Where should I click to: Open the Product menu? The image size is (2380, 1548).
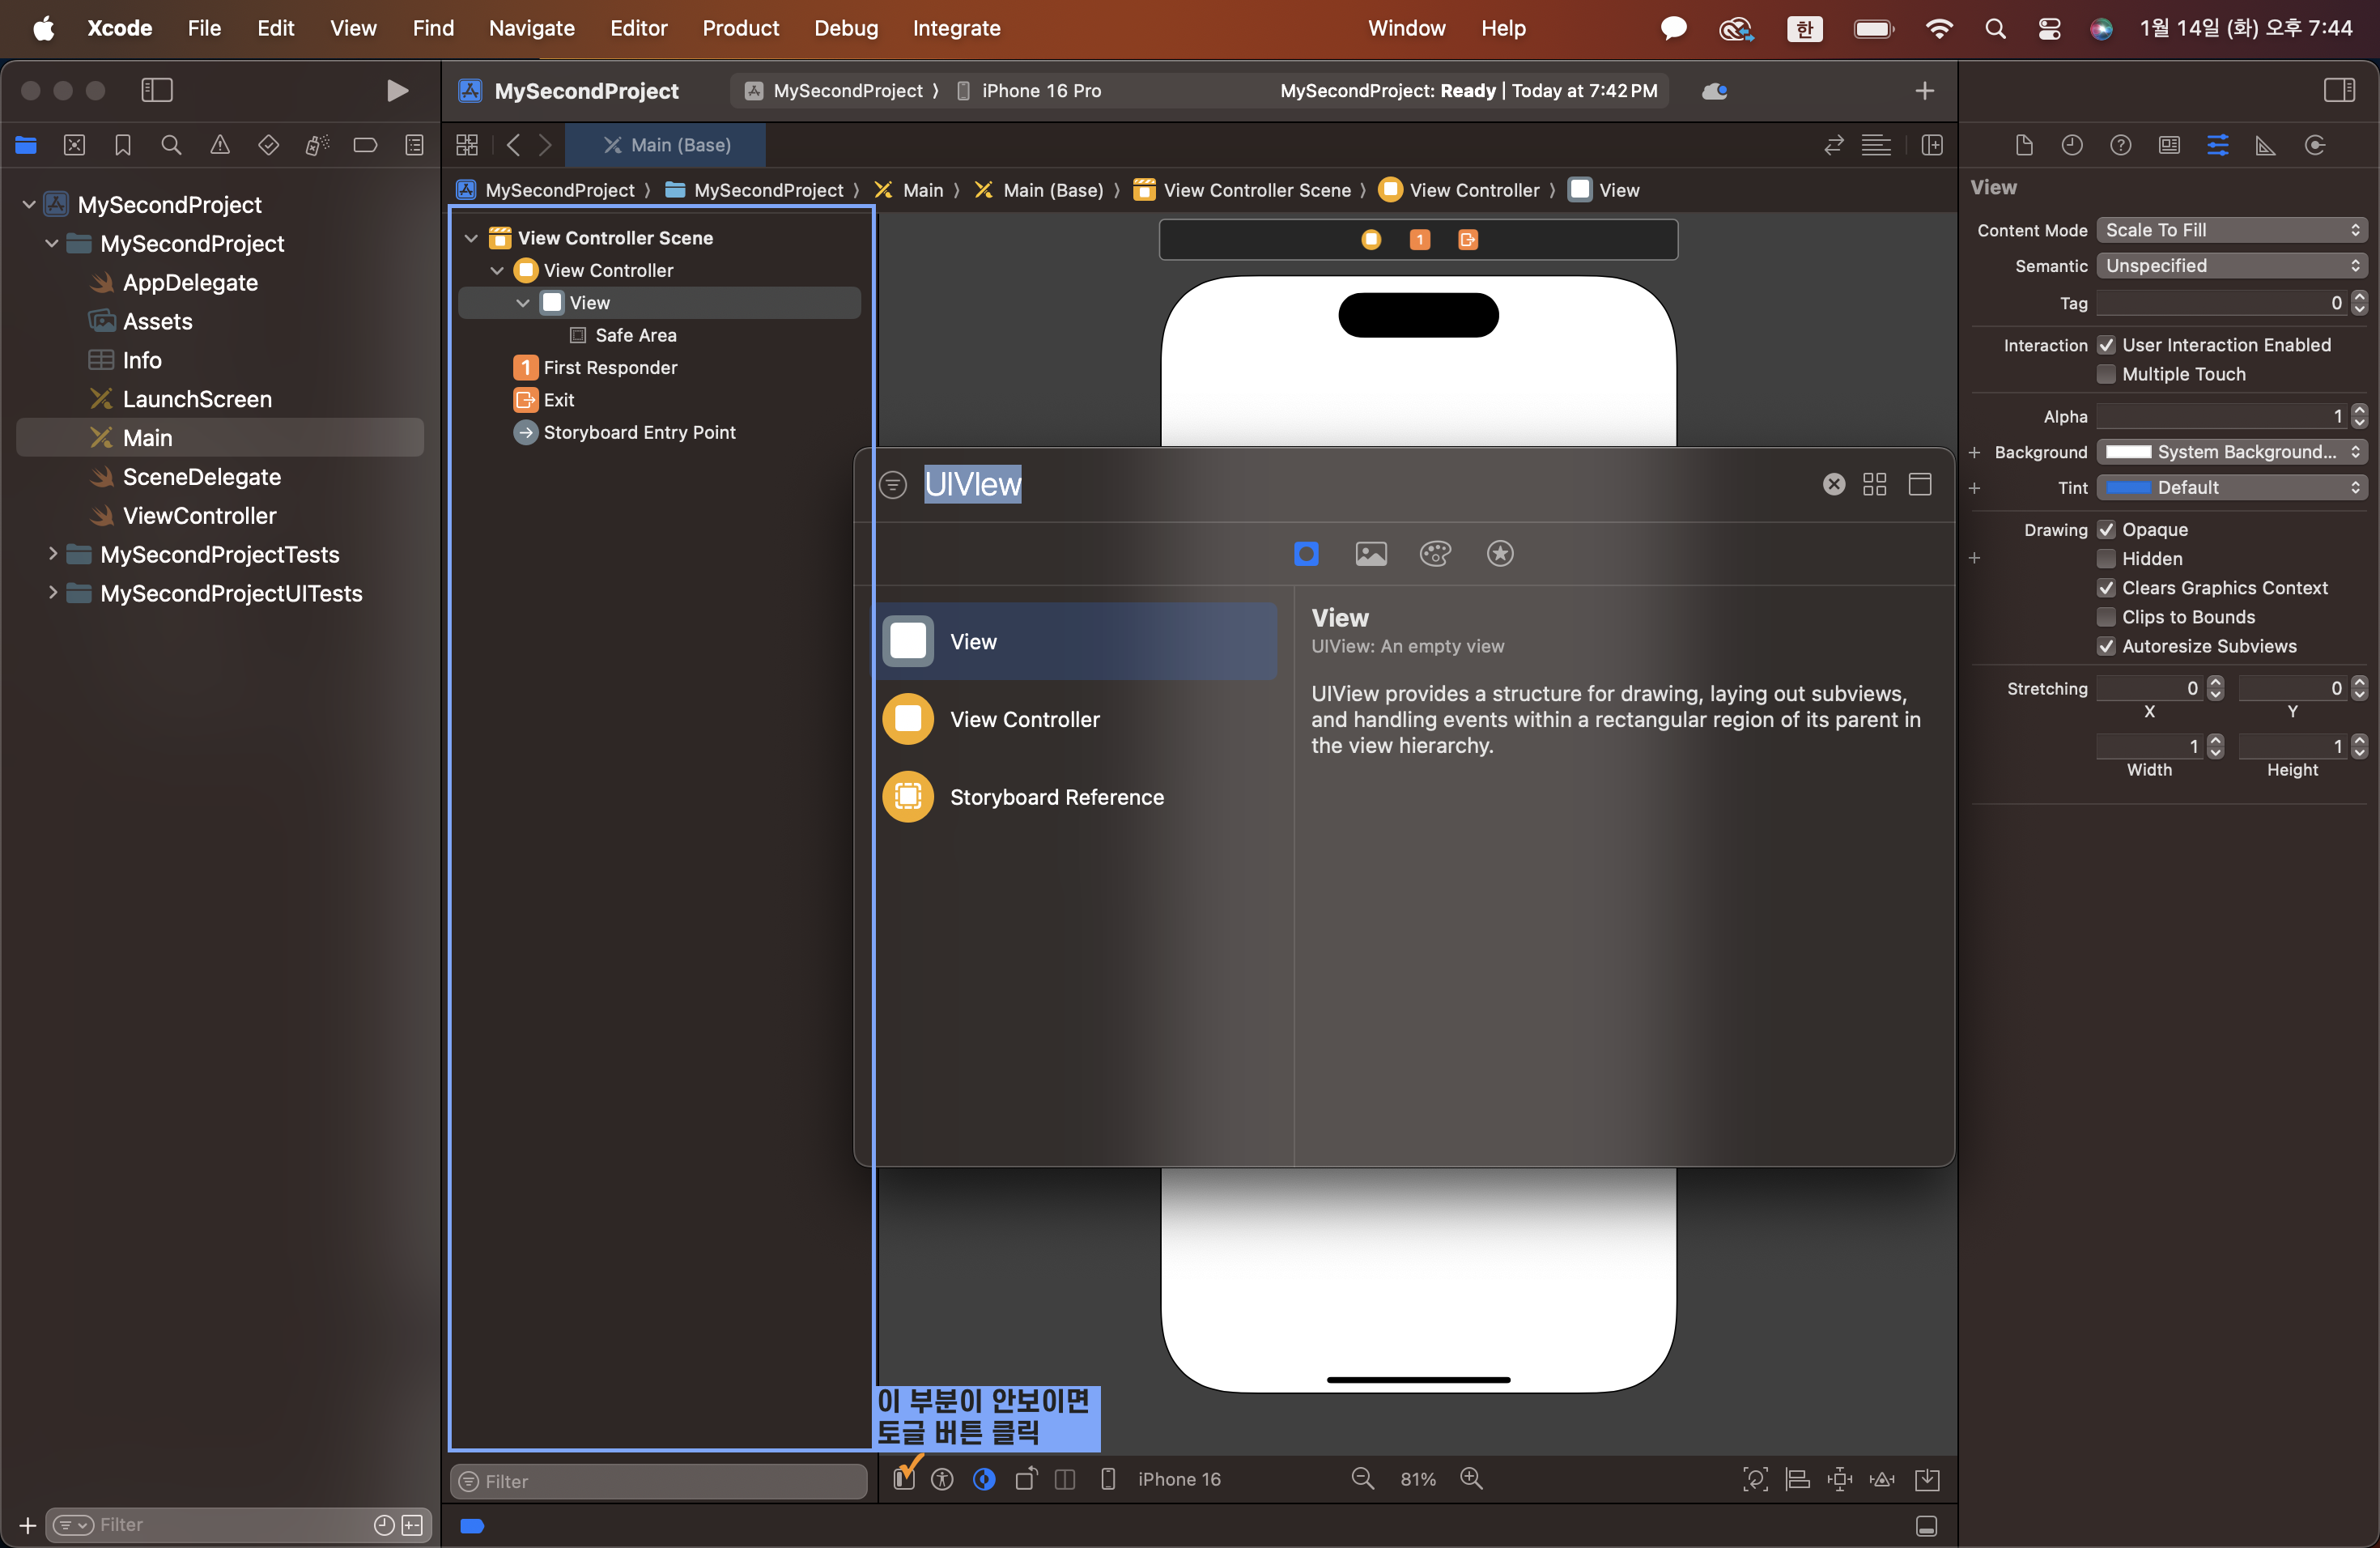point(740,28)
